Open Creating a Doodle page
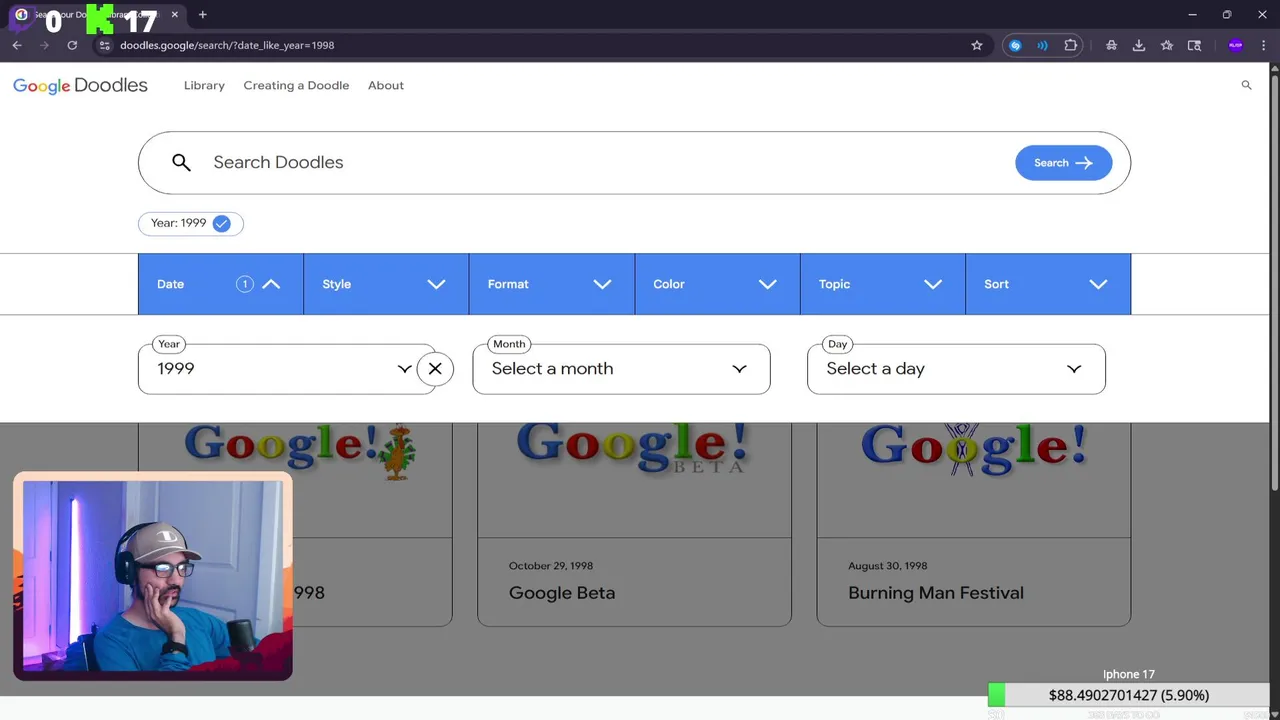 296,86
